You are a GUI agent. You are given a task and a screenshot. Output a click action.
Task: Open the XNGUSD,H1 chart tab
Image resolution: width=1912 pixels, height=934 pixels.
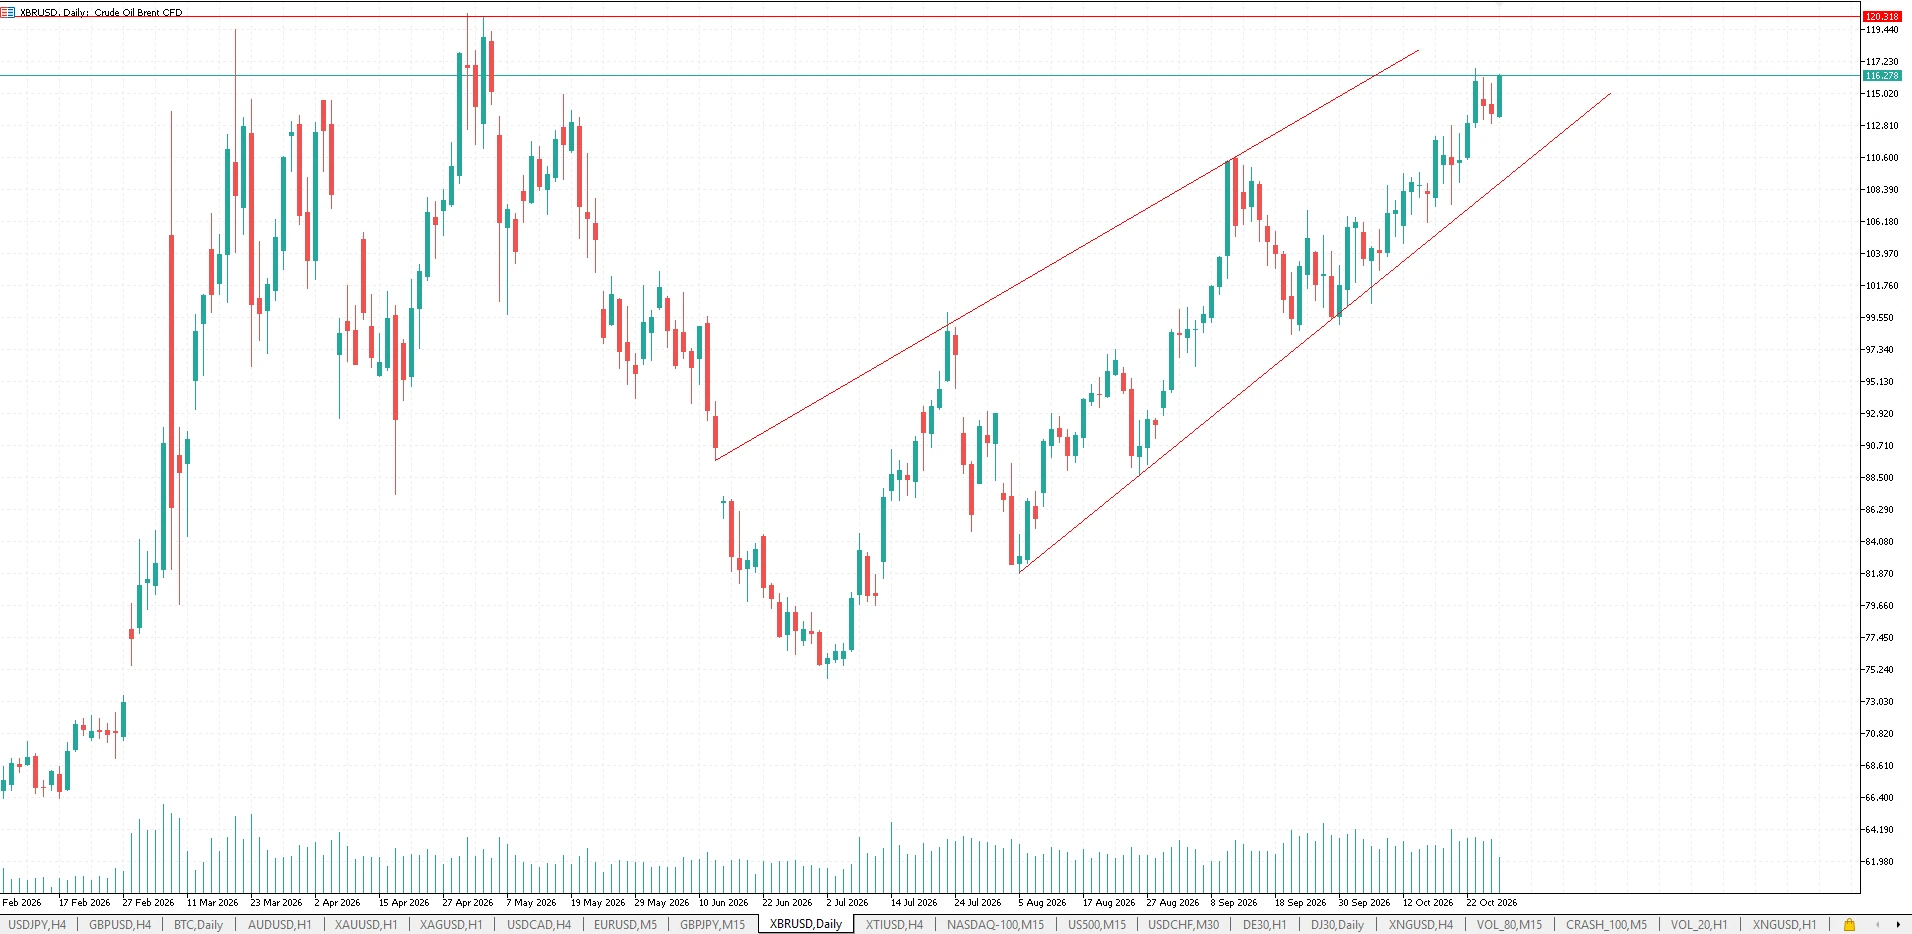pos(1784,925)
